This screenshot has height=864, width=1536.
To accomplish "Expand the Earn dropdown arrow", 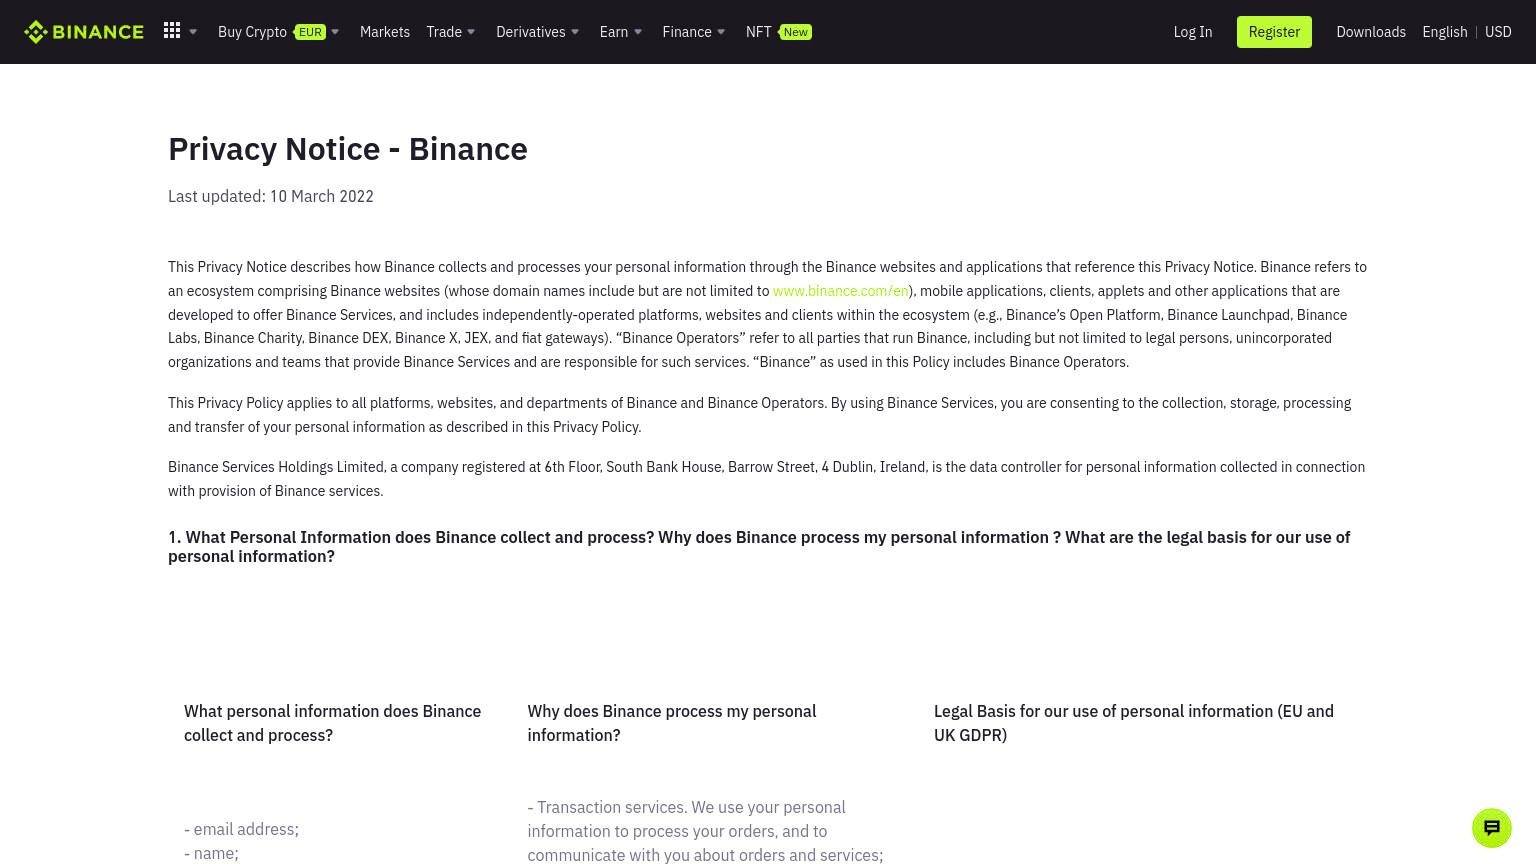I will point(638,32).
